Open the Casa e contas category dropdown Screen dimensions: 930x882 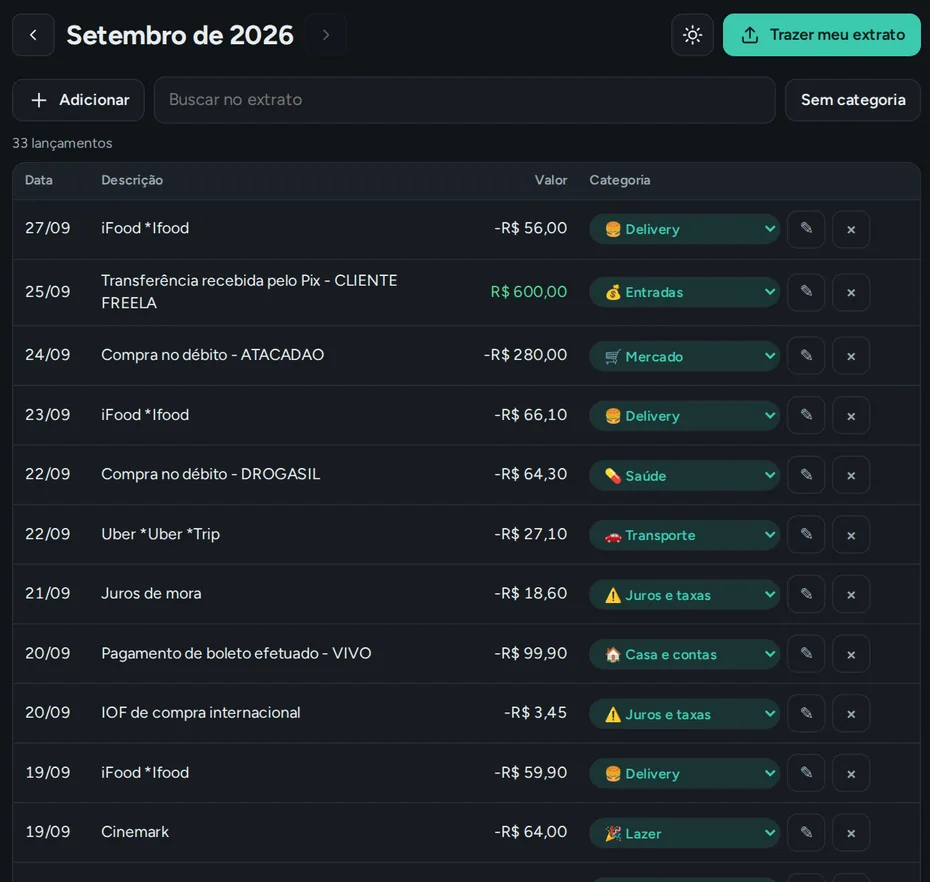(x=684, y=654)
